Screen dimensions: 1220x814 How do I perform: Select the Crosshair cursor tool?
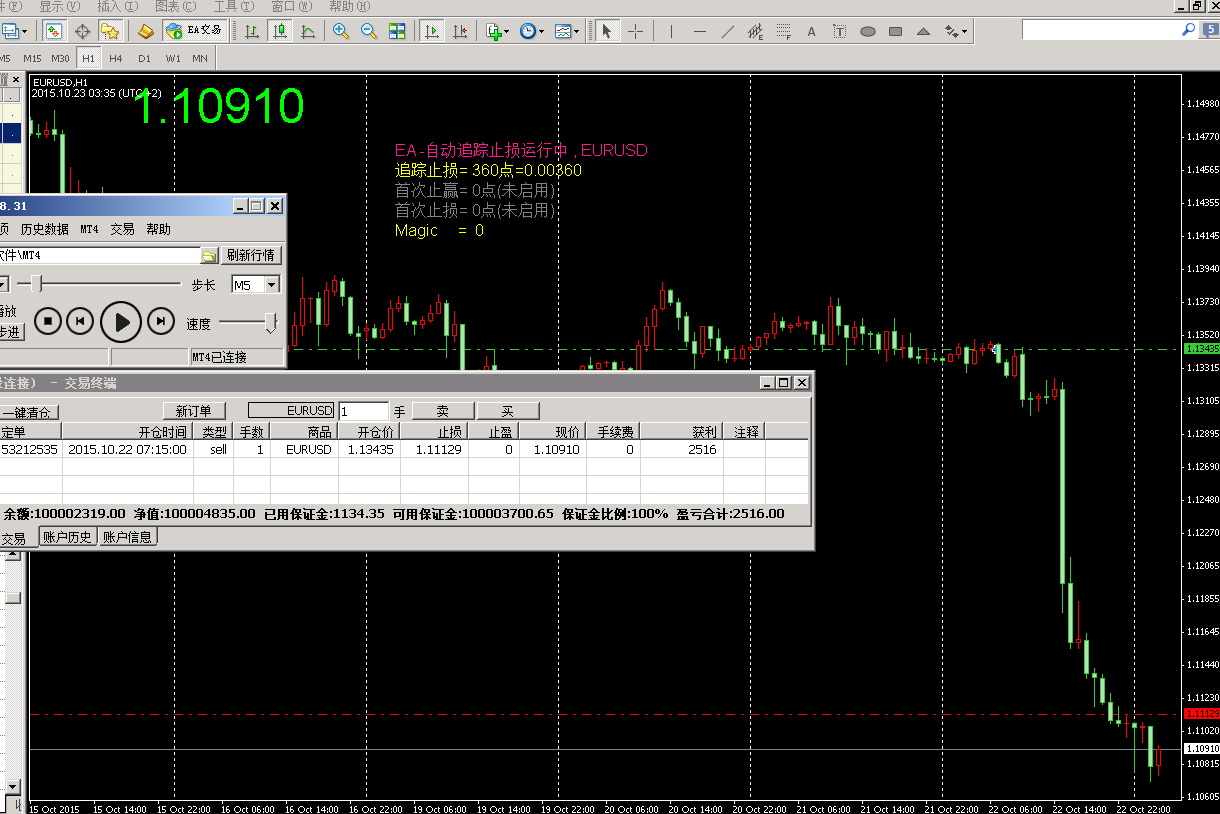click(635, 31)
